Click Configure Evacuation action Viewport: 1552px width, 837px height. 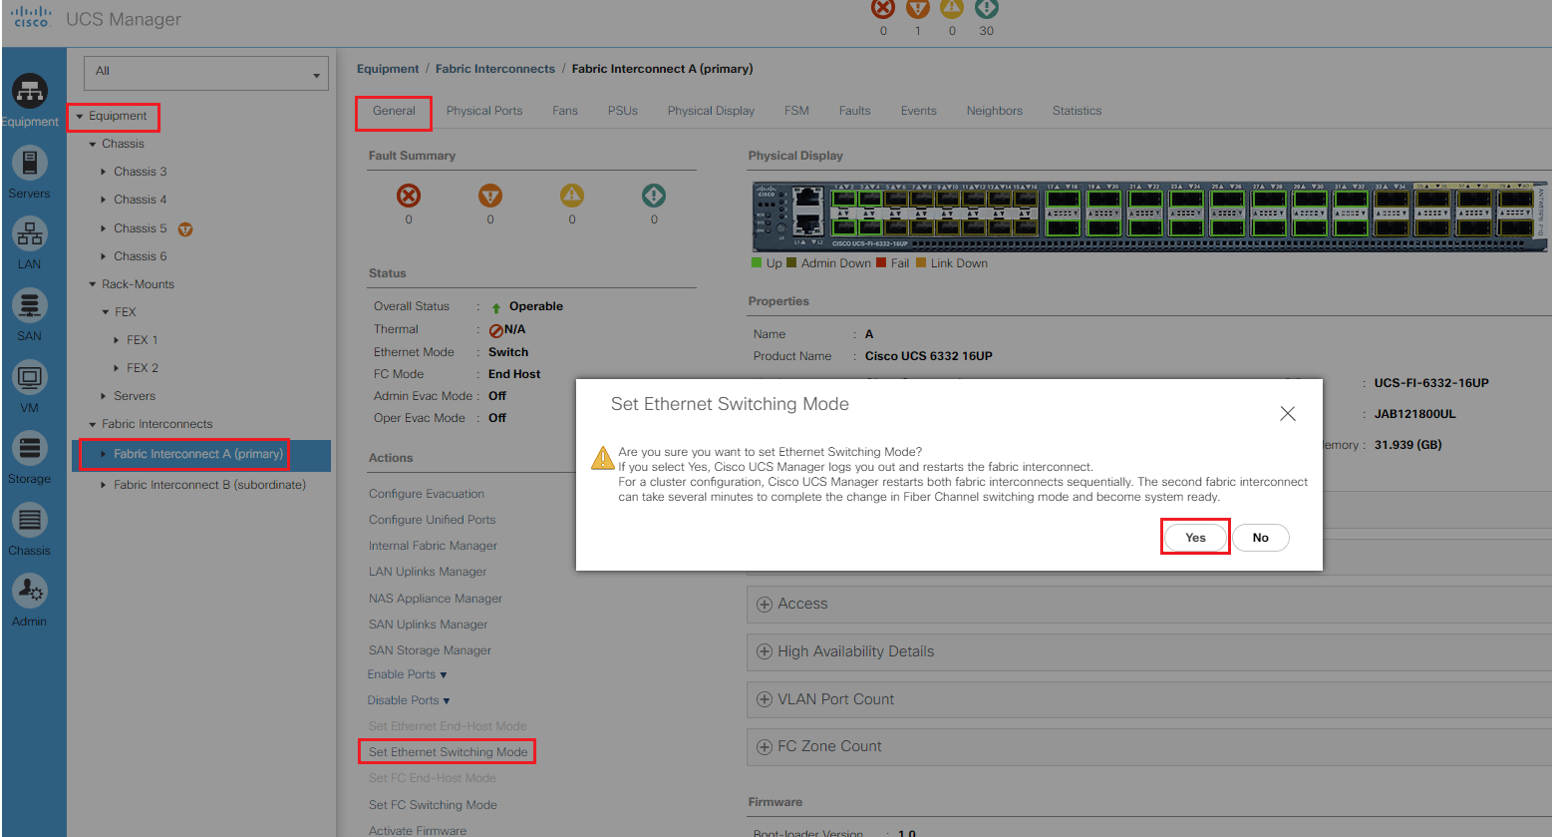[x=426, y=494]
